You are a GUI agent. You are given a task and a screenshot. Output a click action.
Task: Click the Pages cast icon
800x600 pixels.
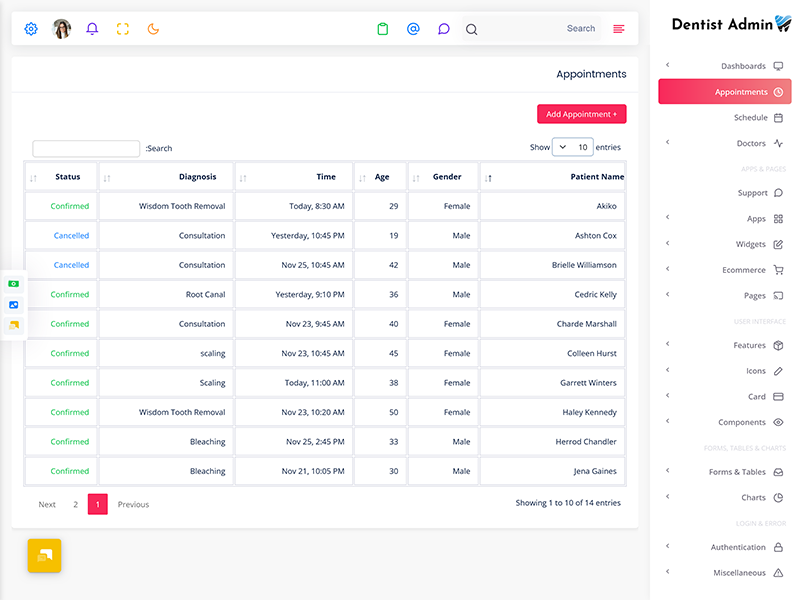[778, 295]
